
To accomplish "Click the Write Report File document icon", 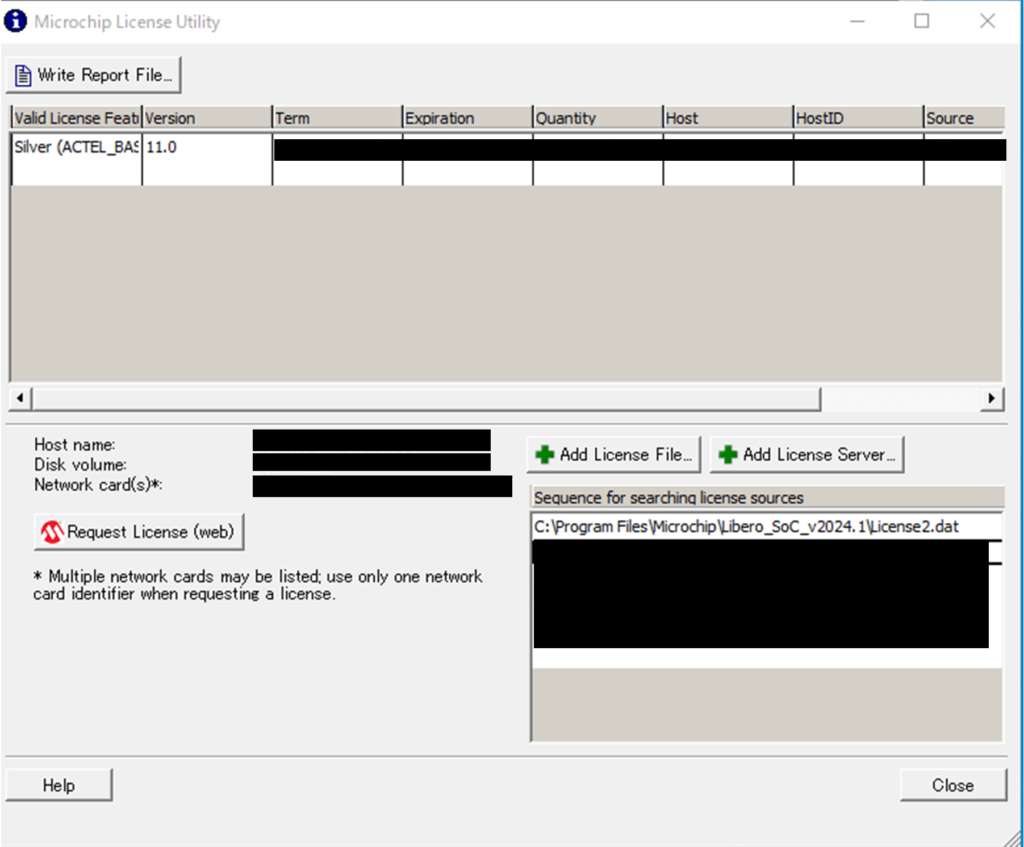I will [x=23, y=75].
